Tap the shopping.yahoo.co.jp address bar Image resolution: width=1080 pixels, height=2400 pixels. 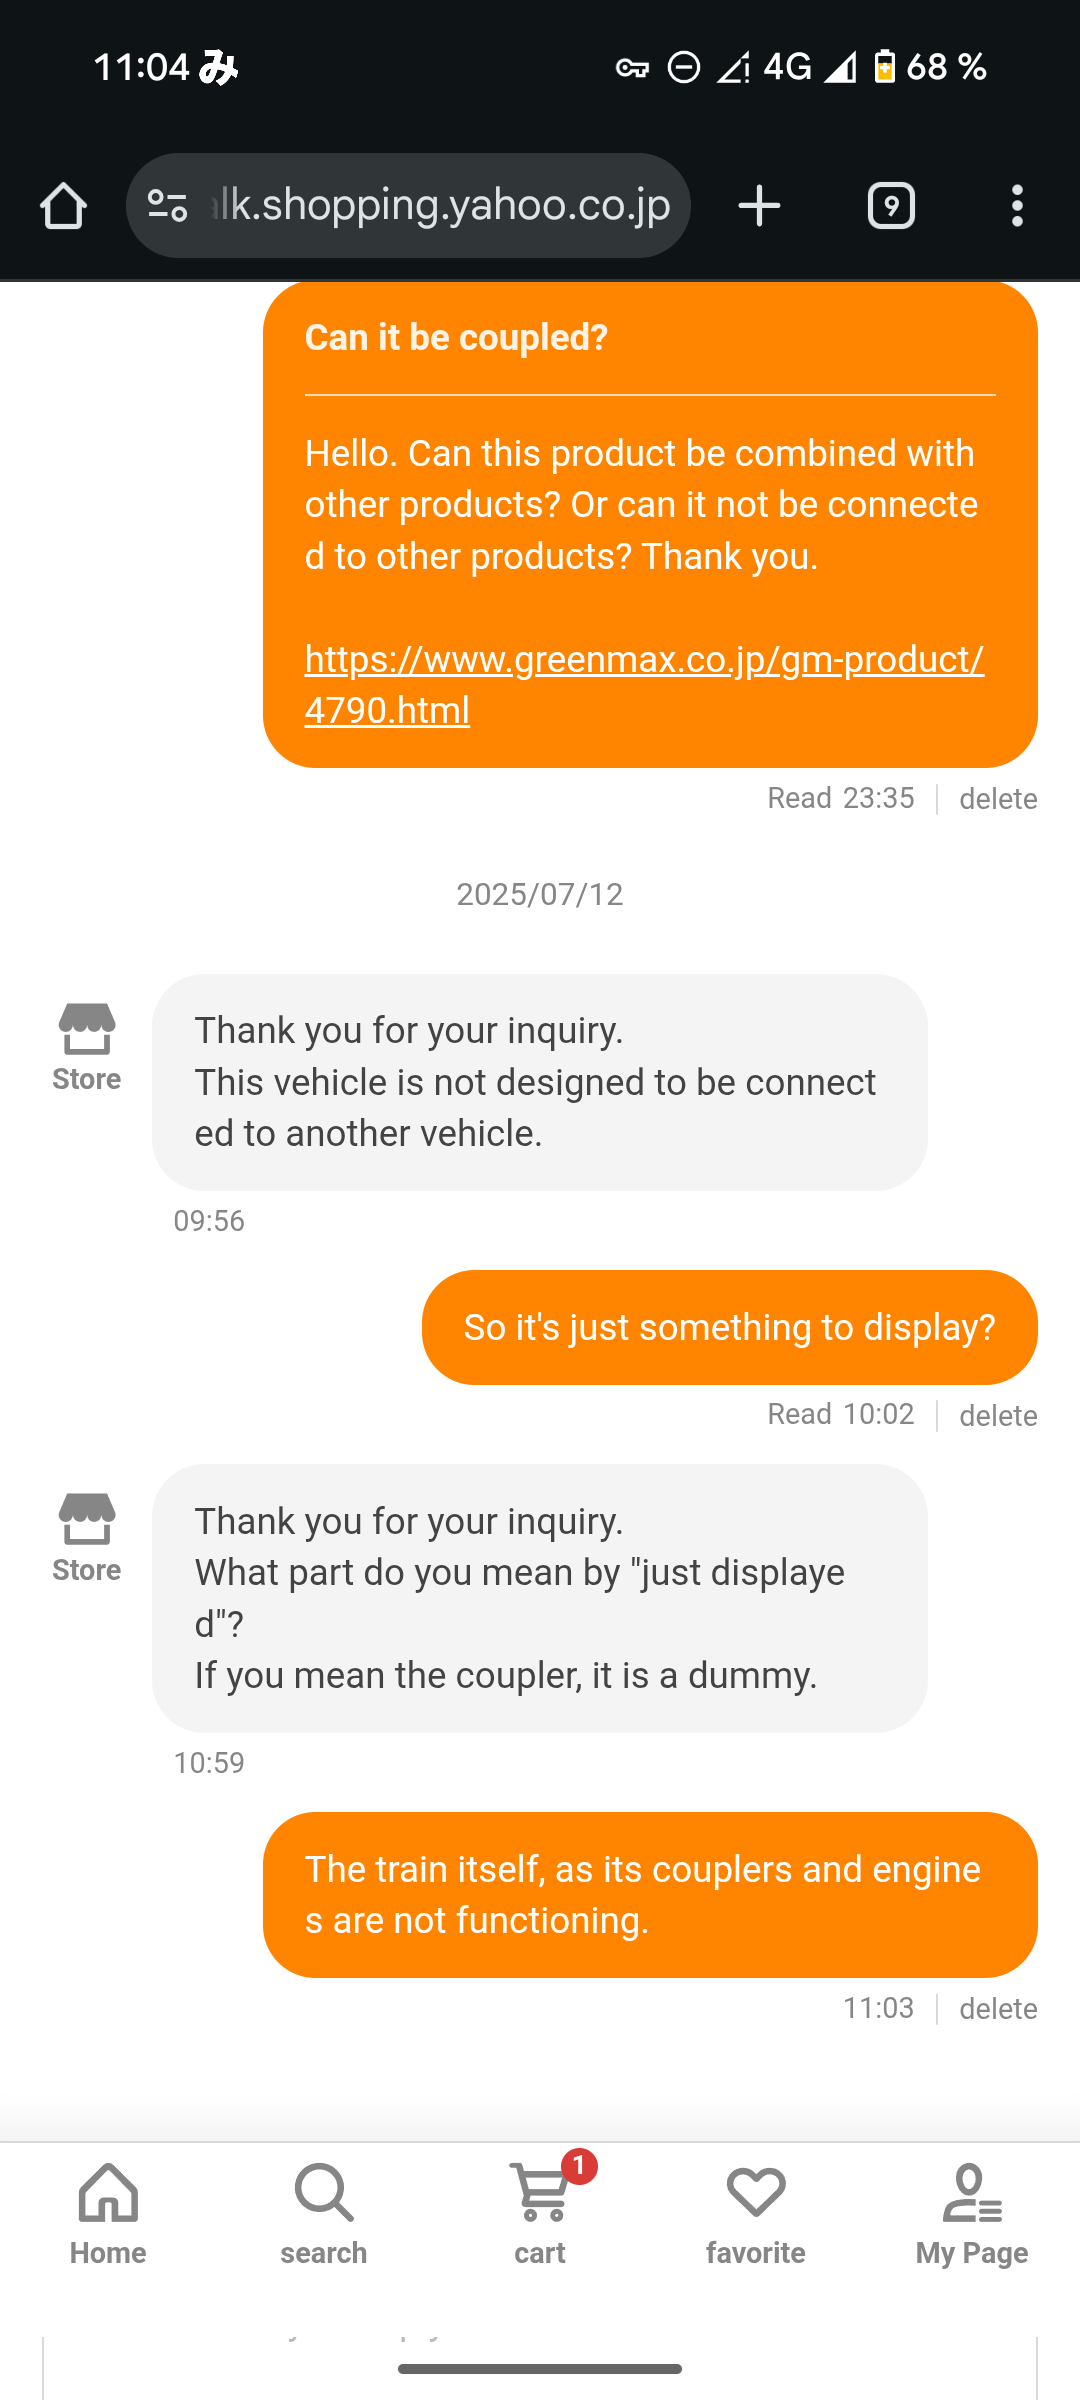coord(440,206)
